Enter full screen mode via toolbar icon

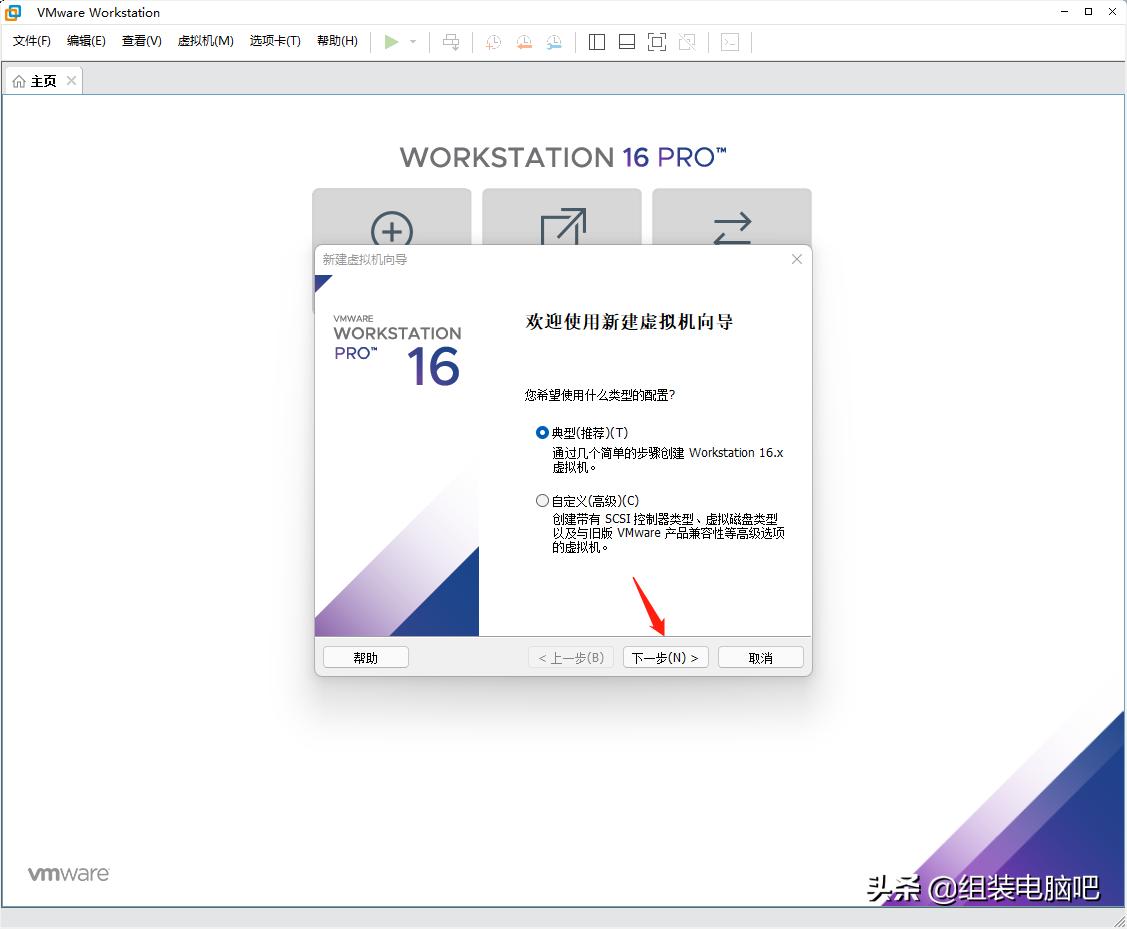point(655,41)
